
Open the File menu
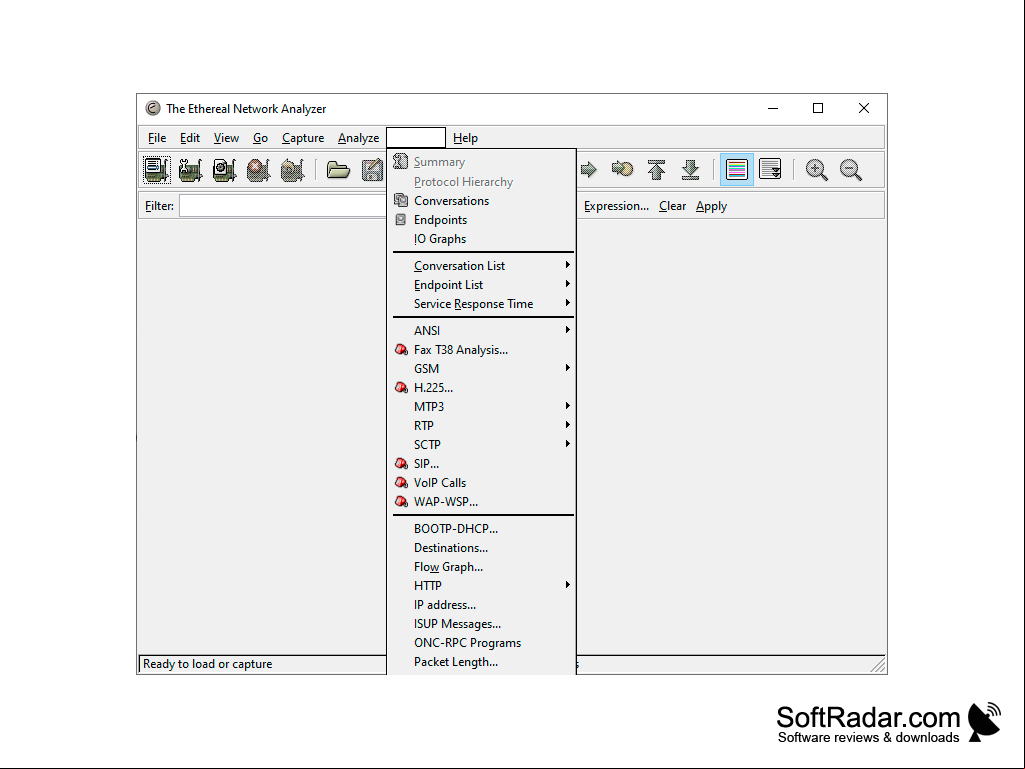point(157,138)
